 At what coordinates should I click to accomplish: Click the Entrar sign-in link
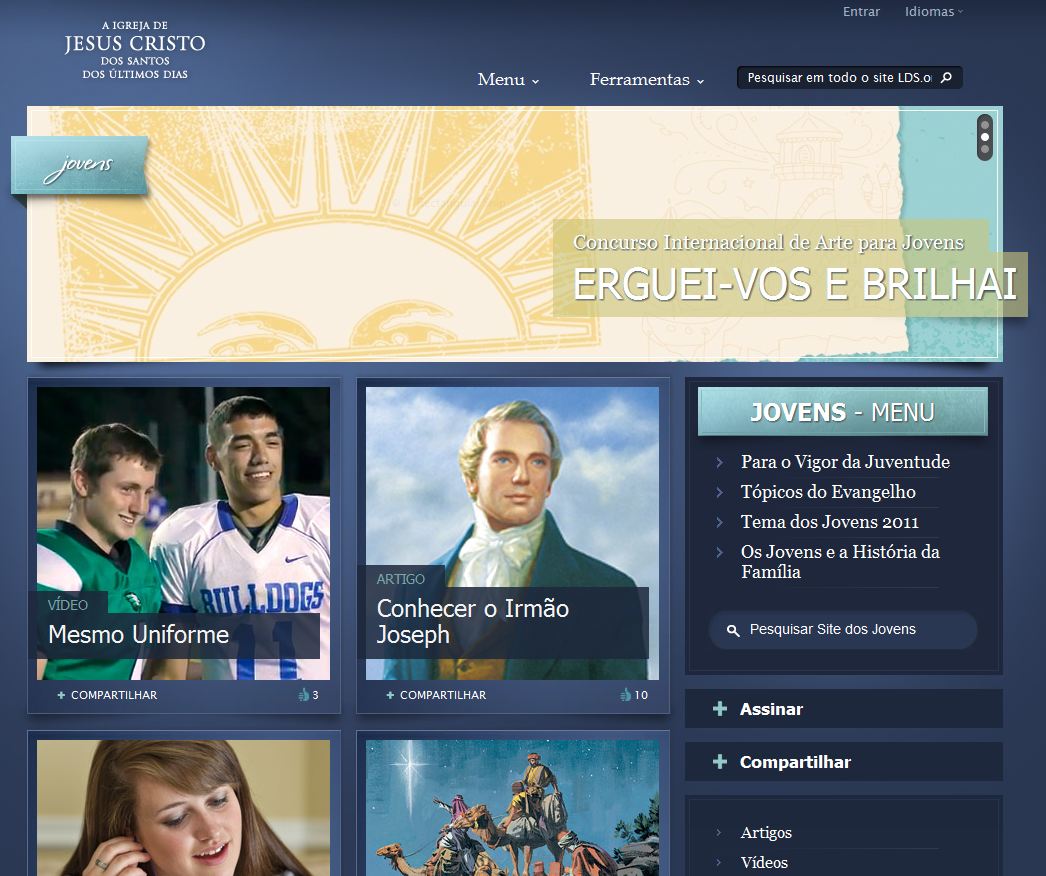[861, 12]
